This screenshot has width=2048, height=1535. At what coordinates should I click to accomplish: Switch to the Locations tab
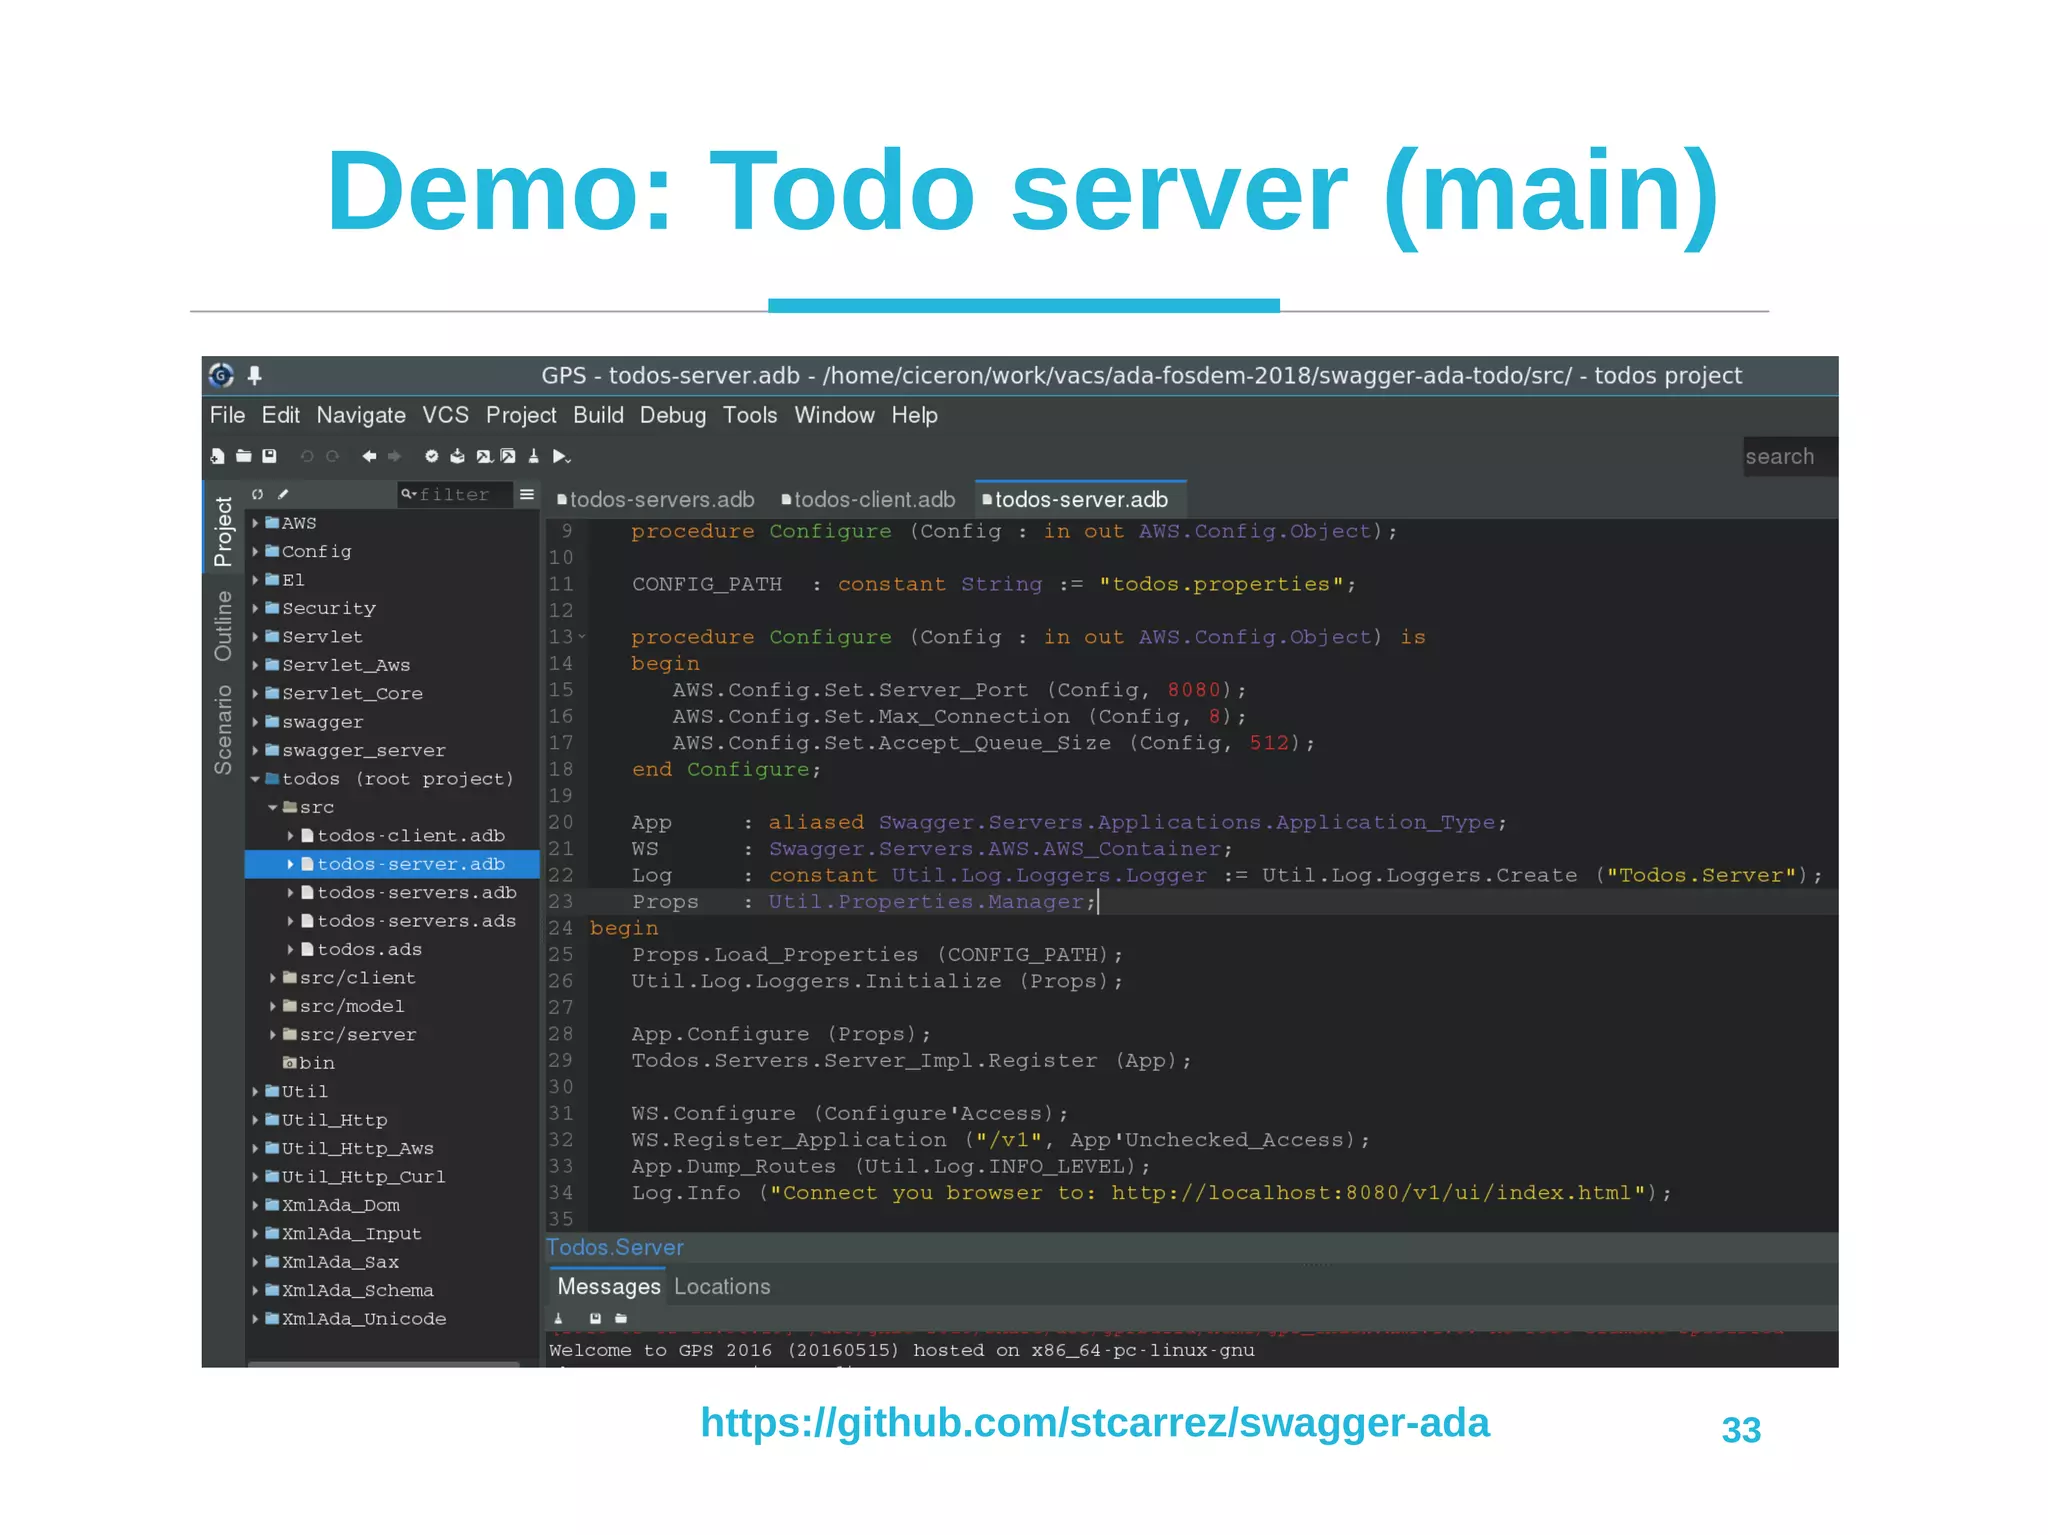(x=722, y=1287)
